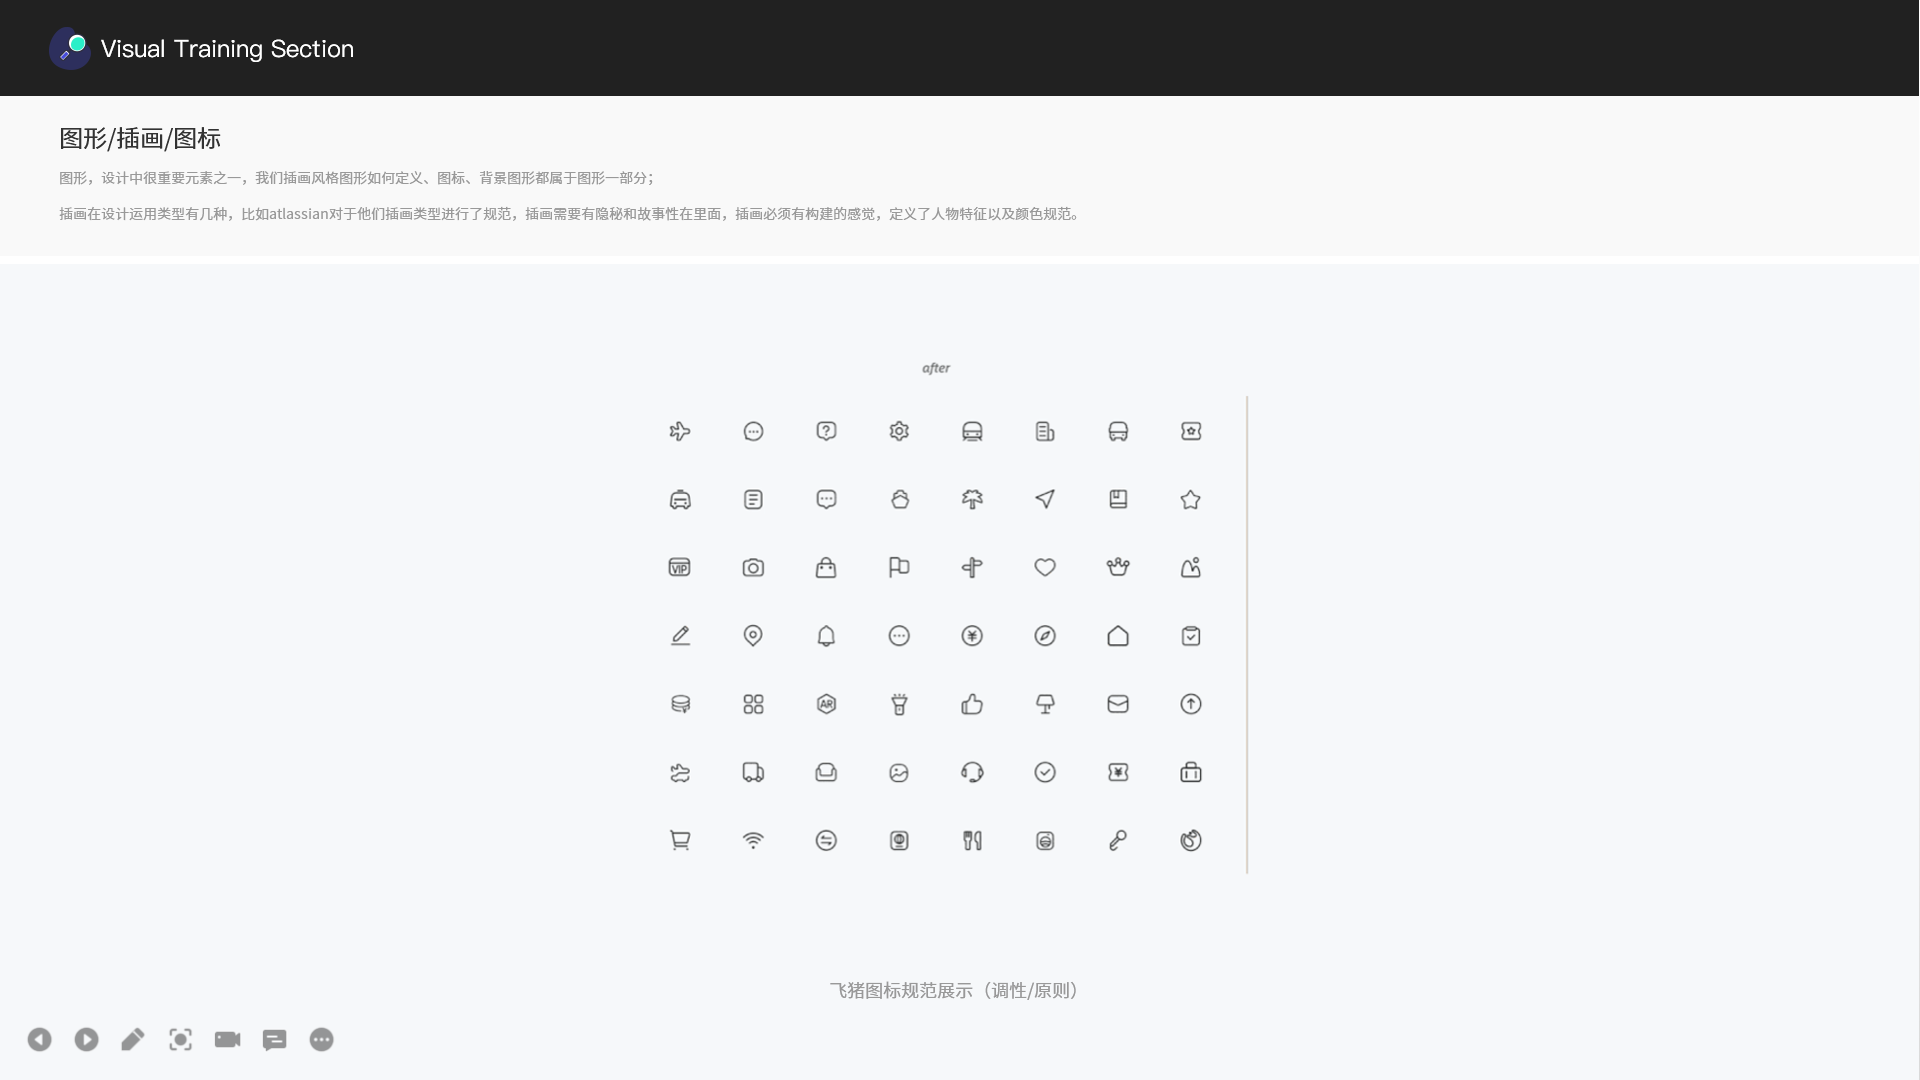The width and height of the screenshot is (1920, 1080).
Task: Select the heart icon
Action: [1045, 567]
